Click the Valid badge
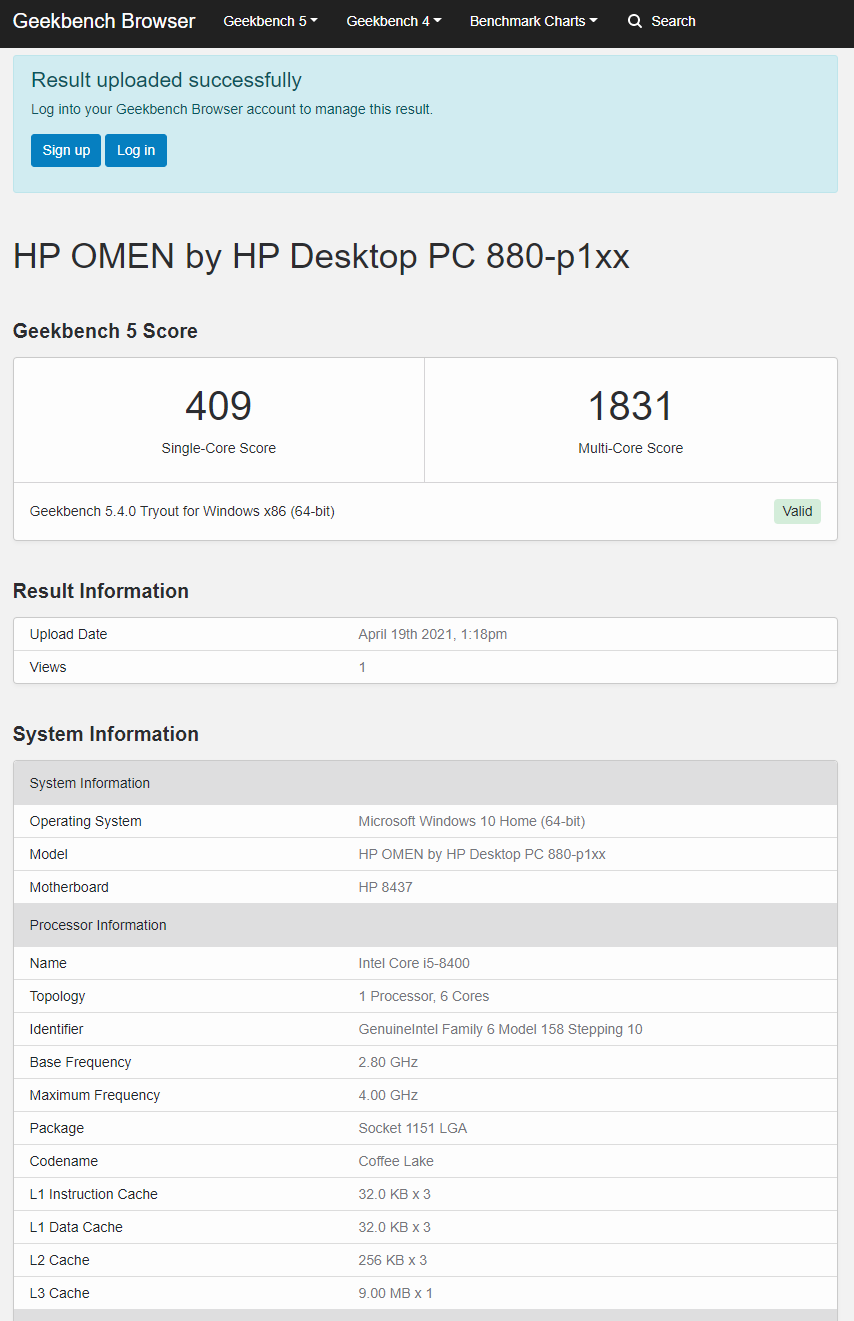This screenshot has width=854, height=1321. tap(797, 511)
